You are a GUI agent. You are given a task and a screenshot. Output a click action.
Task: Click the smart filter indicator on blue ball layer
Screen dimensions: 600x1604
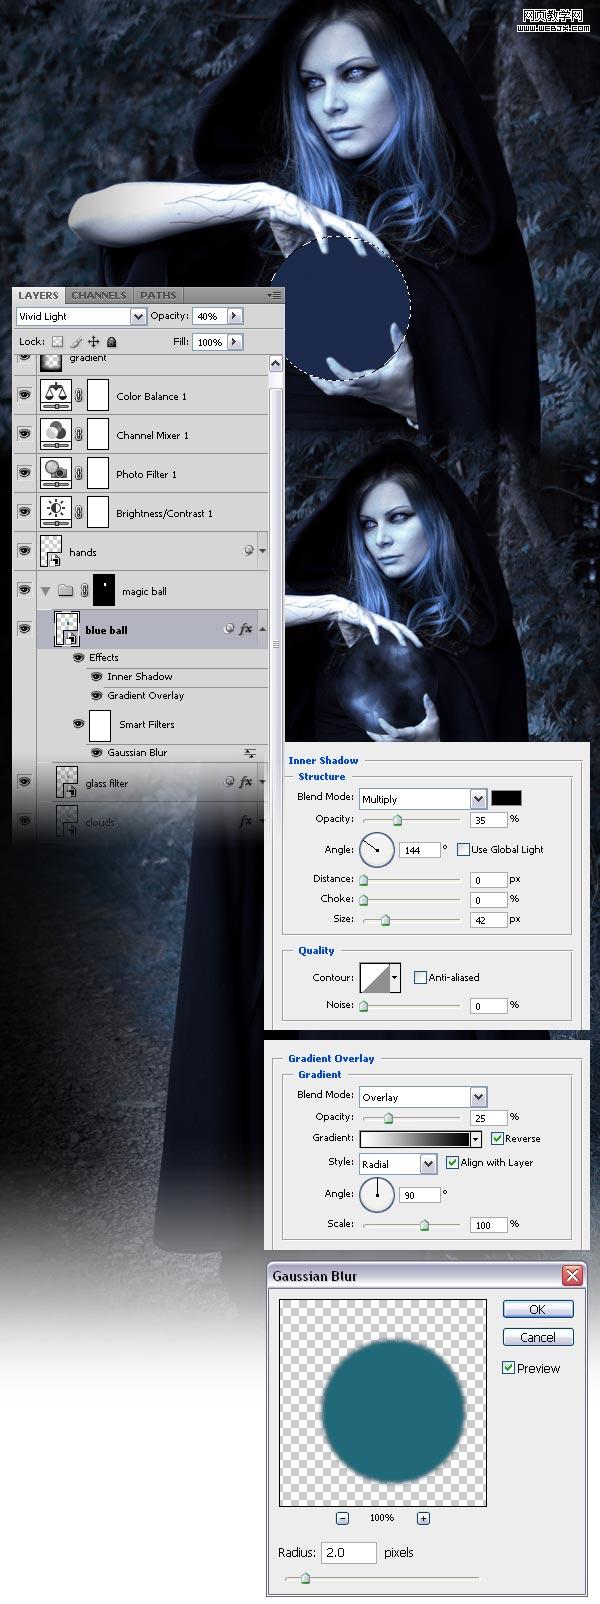click(230, 630)
